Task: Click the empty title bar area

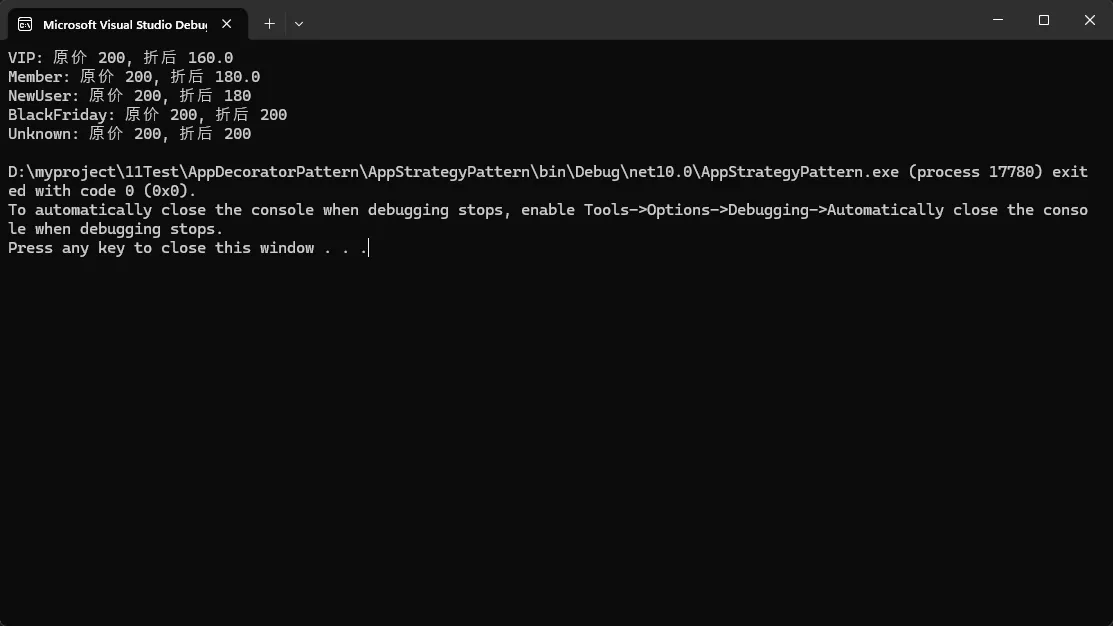Action: pyautogui.click(x=640, y=21)
